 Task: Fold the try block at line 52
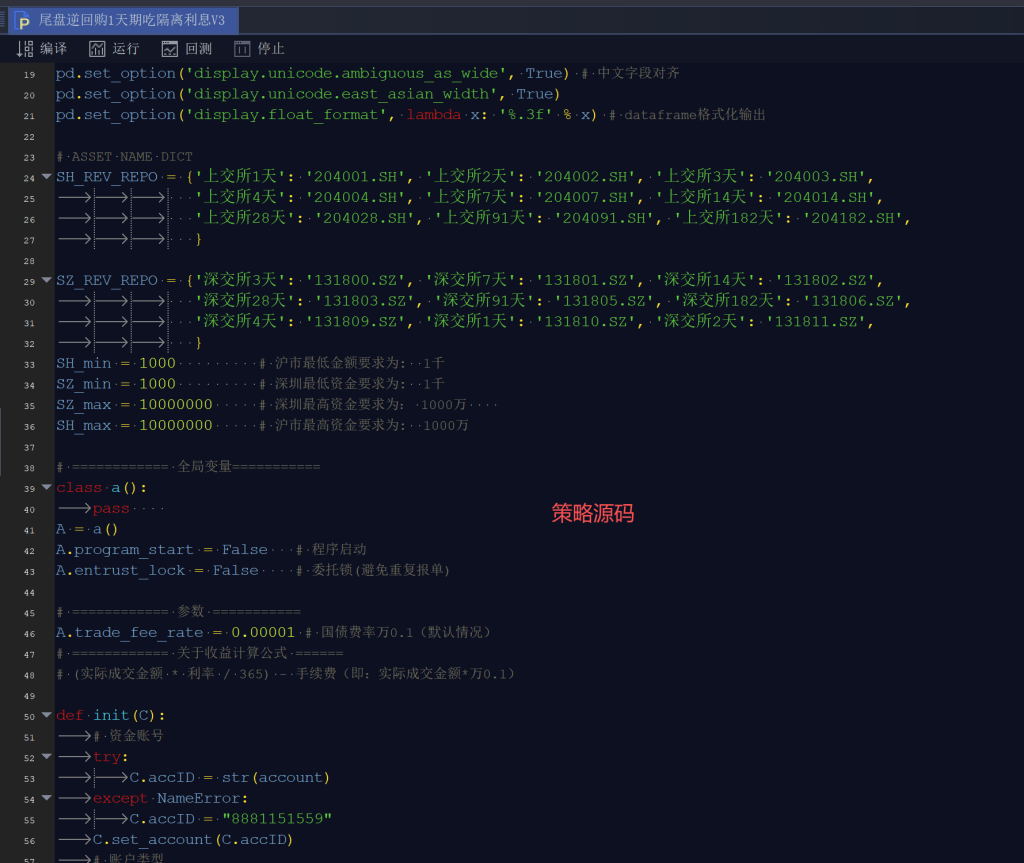46,757
